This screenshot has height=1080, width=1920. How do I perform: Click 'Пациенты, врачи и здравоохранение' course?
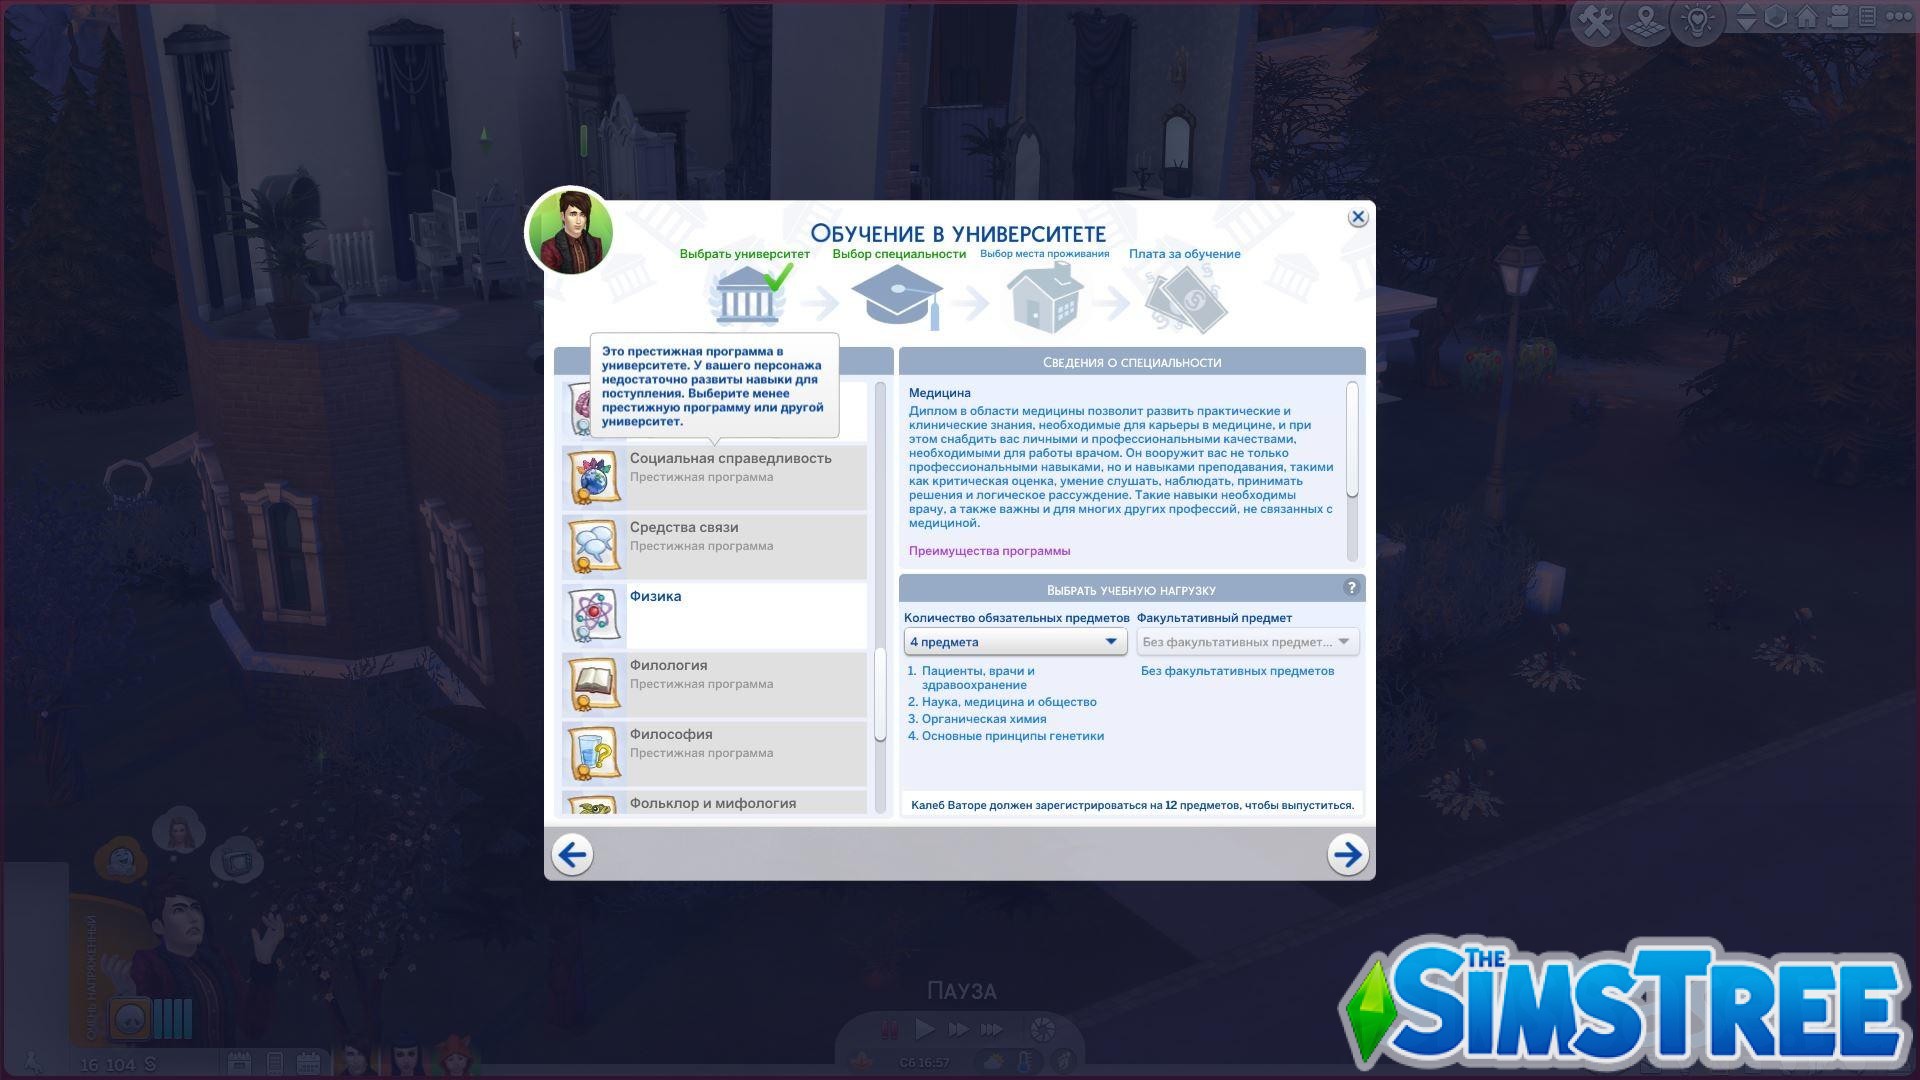[978, 678]
